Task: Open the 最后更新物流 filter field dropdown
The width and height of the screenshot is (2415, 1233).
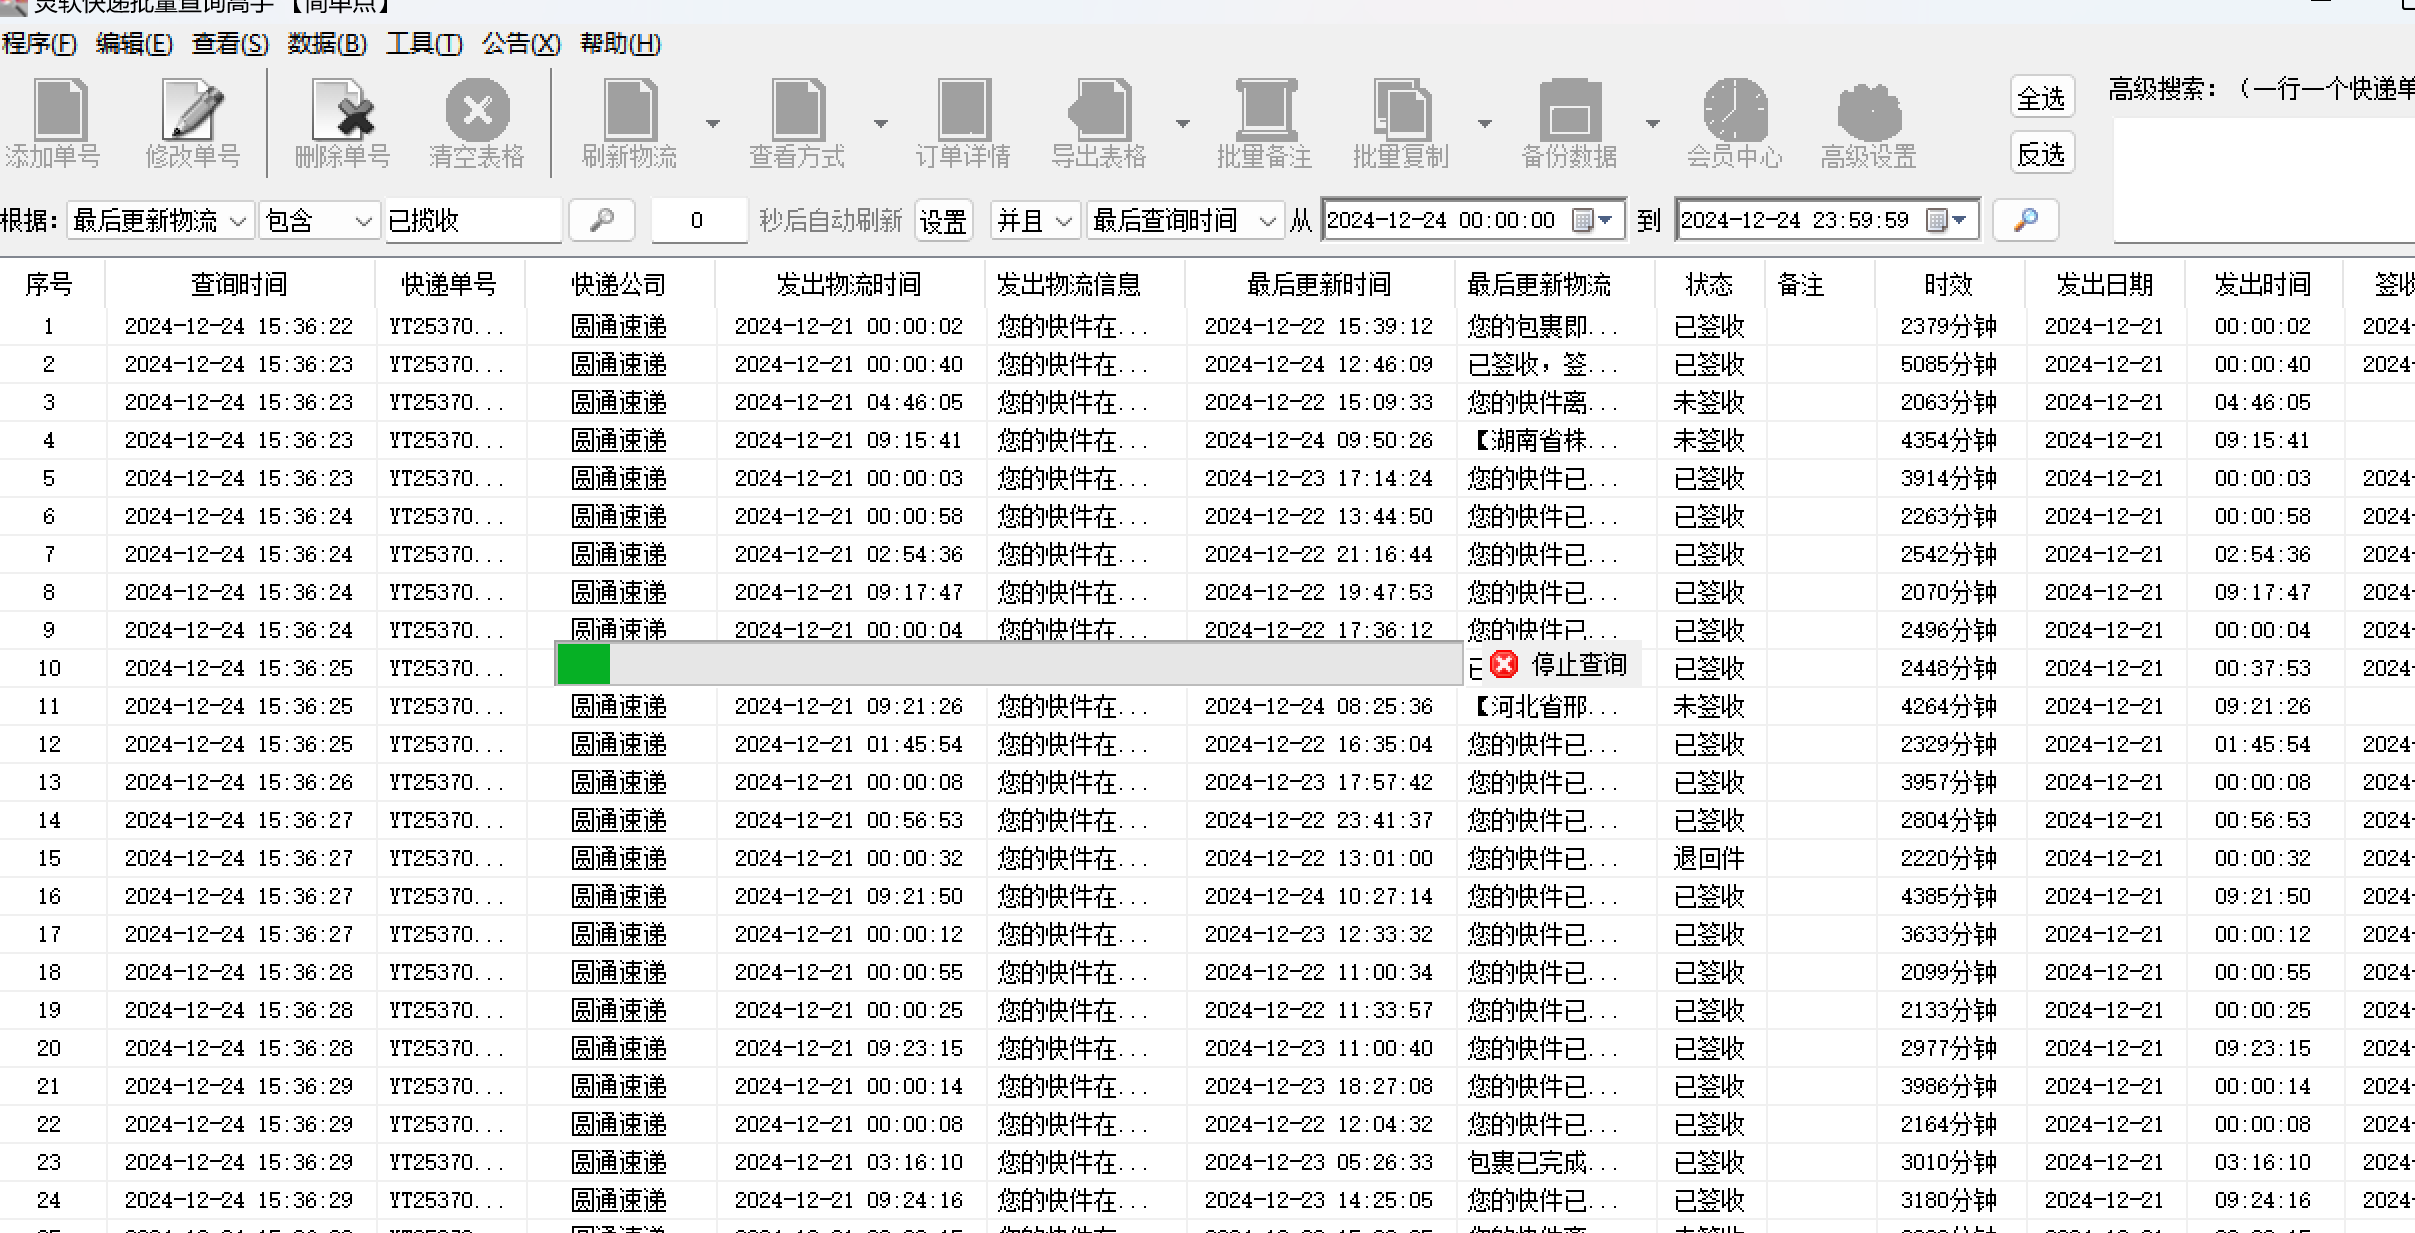Action: click(160, 220)
